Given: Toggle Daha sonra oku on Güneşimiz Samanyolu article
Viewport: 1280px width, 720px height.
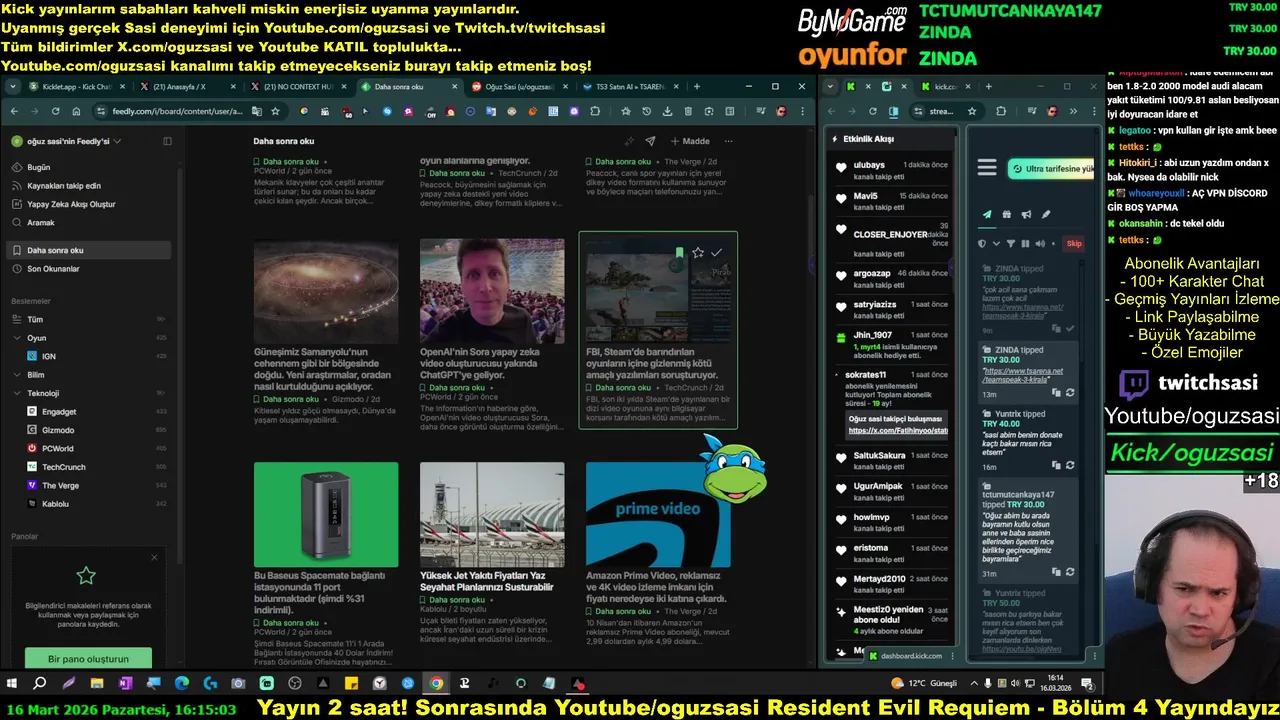Looking at the screenshot, I should tap(285, 399).
